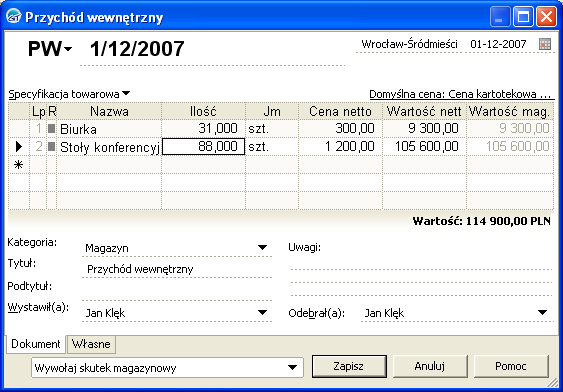Click the application icon in title bar
The width and height of the screenshot is (563, 392).
pyautogui.click(x=14, y=17)
